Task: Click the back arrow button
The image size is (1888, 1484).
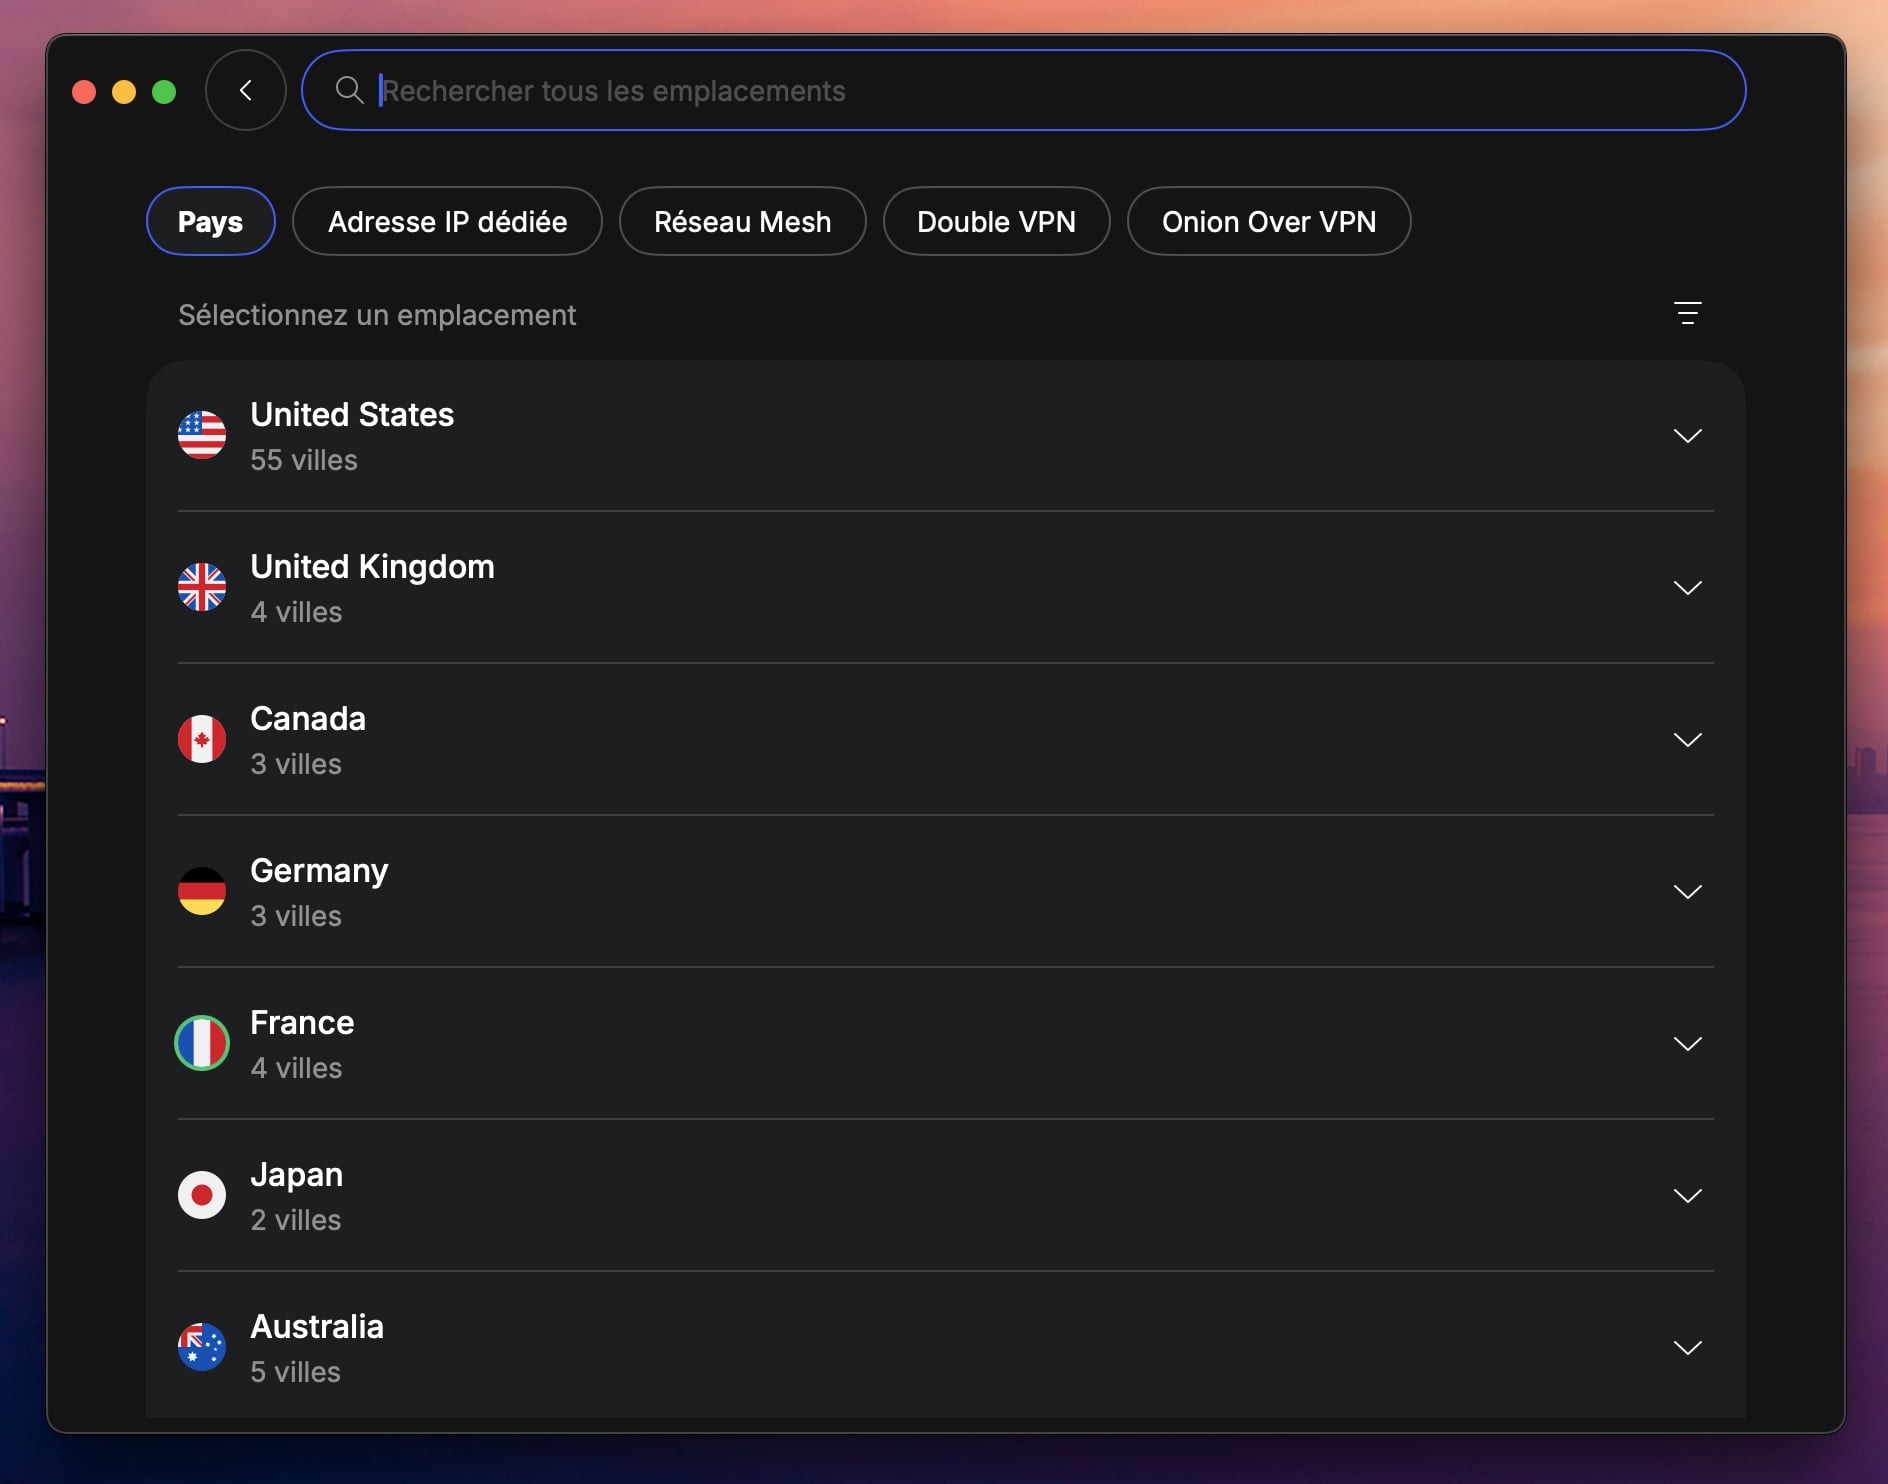Action: pos(244,89)
